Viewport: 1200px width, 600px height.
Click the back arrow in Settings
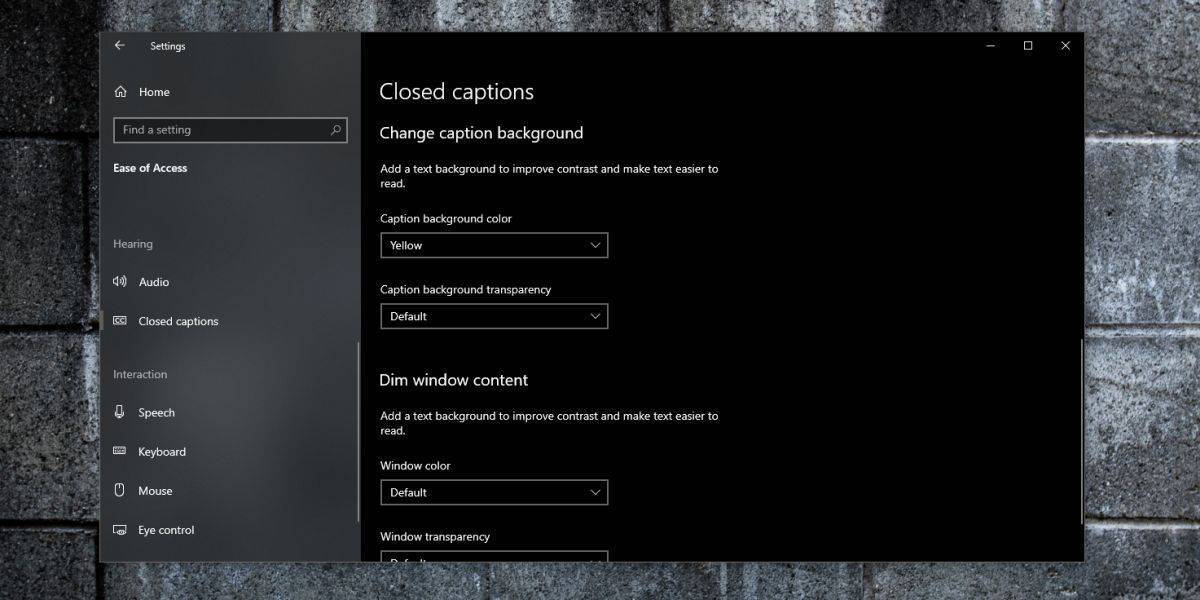[x=119, y=46]
